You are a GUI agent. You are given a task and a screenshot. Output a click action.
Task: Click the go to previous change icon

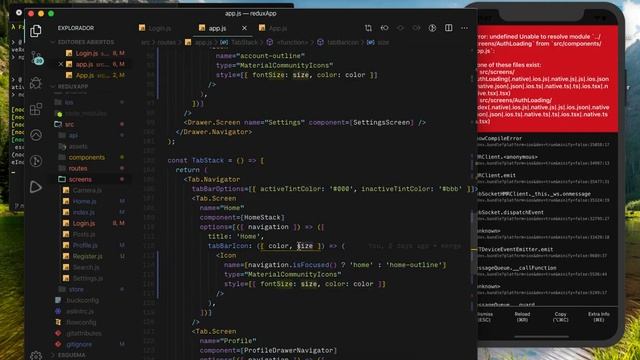(x=384, y=28)
